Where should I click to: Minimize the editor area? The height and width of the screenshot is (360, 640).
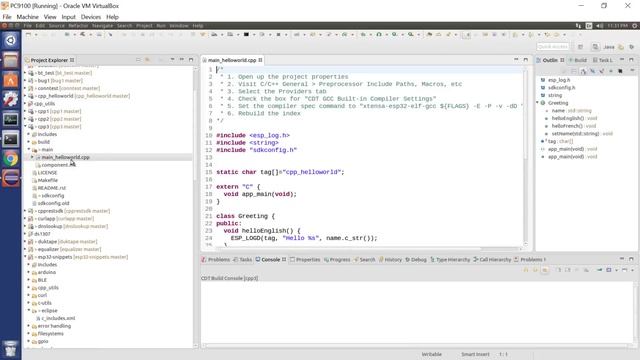[x=516, y=60]
